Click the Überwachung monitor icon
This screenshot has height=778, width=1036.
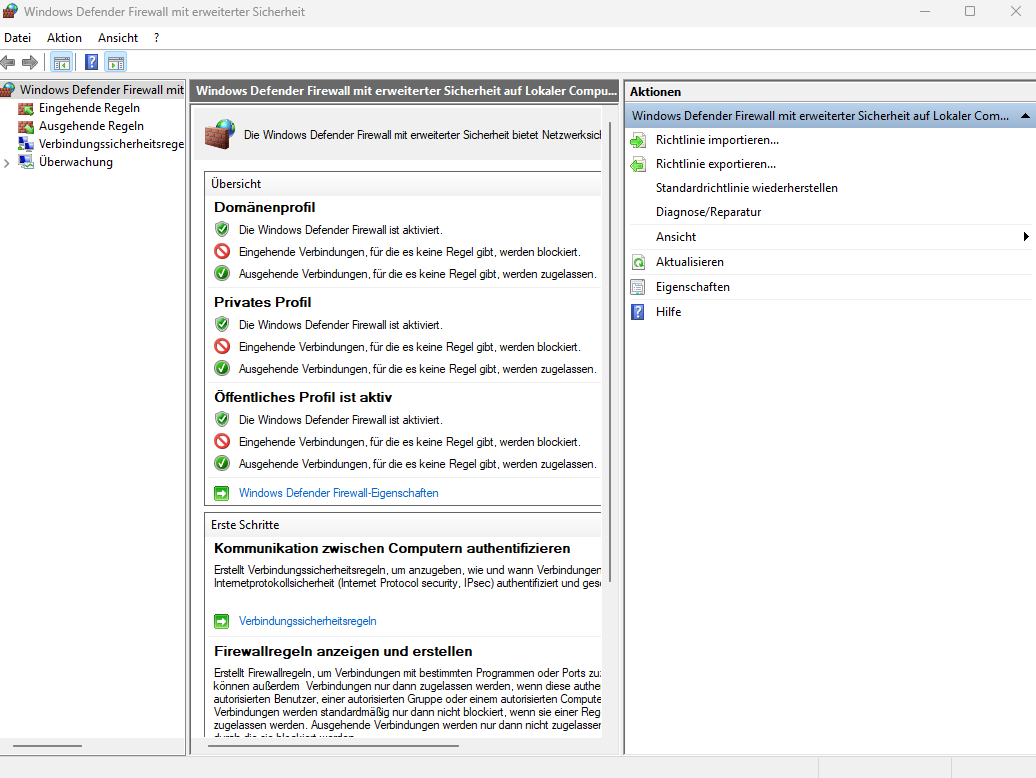26,162
